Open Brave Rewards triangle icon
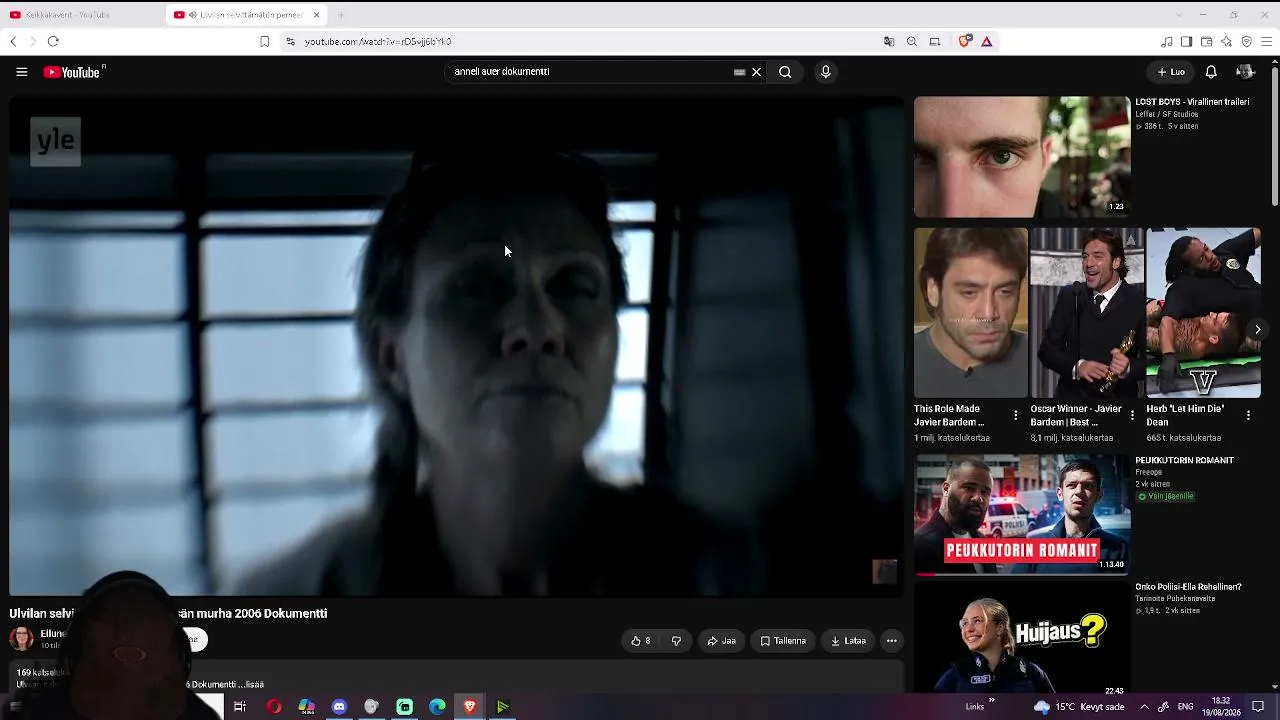This screenshot has height=720, width=1280. pyautogui.click(x=987, y=42)
